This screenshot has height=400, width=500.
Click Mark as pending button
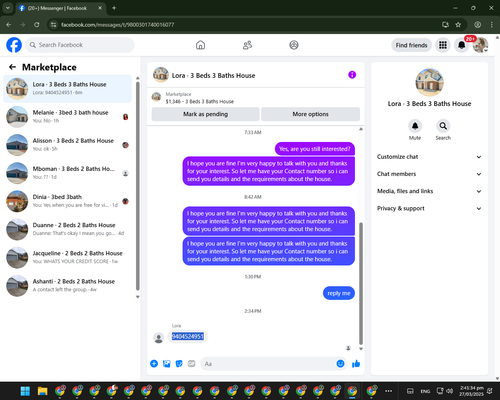coord(205,114)
